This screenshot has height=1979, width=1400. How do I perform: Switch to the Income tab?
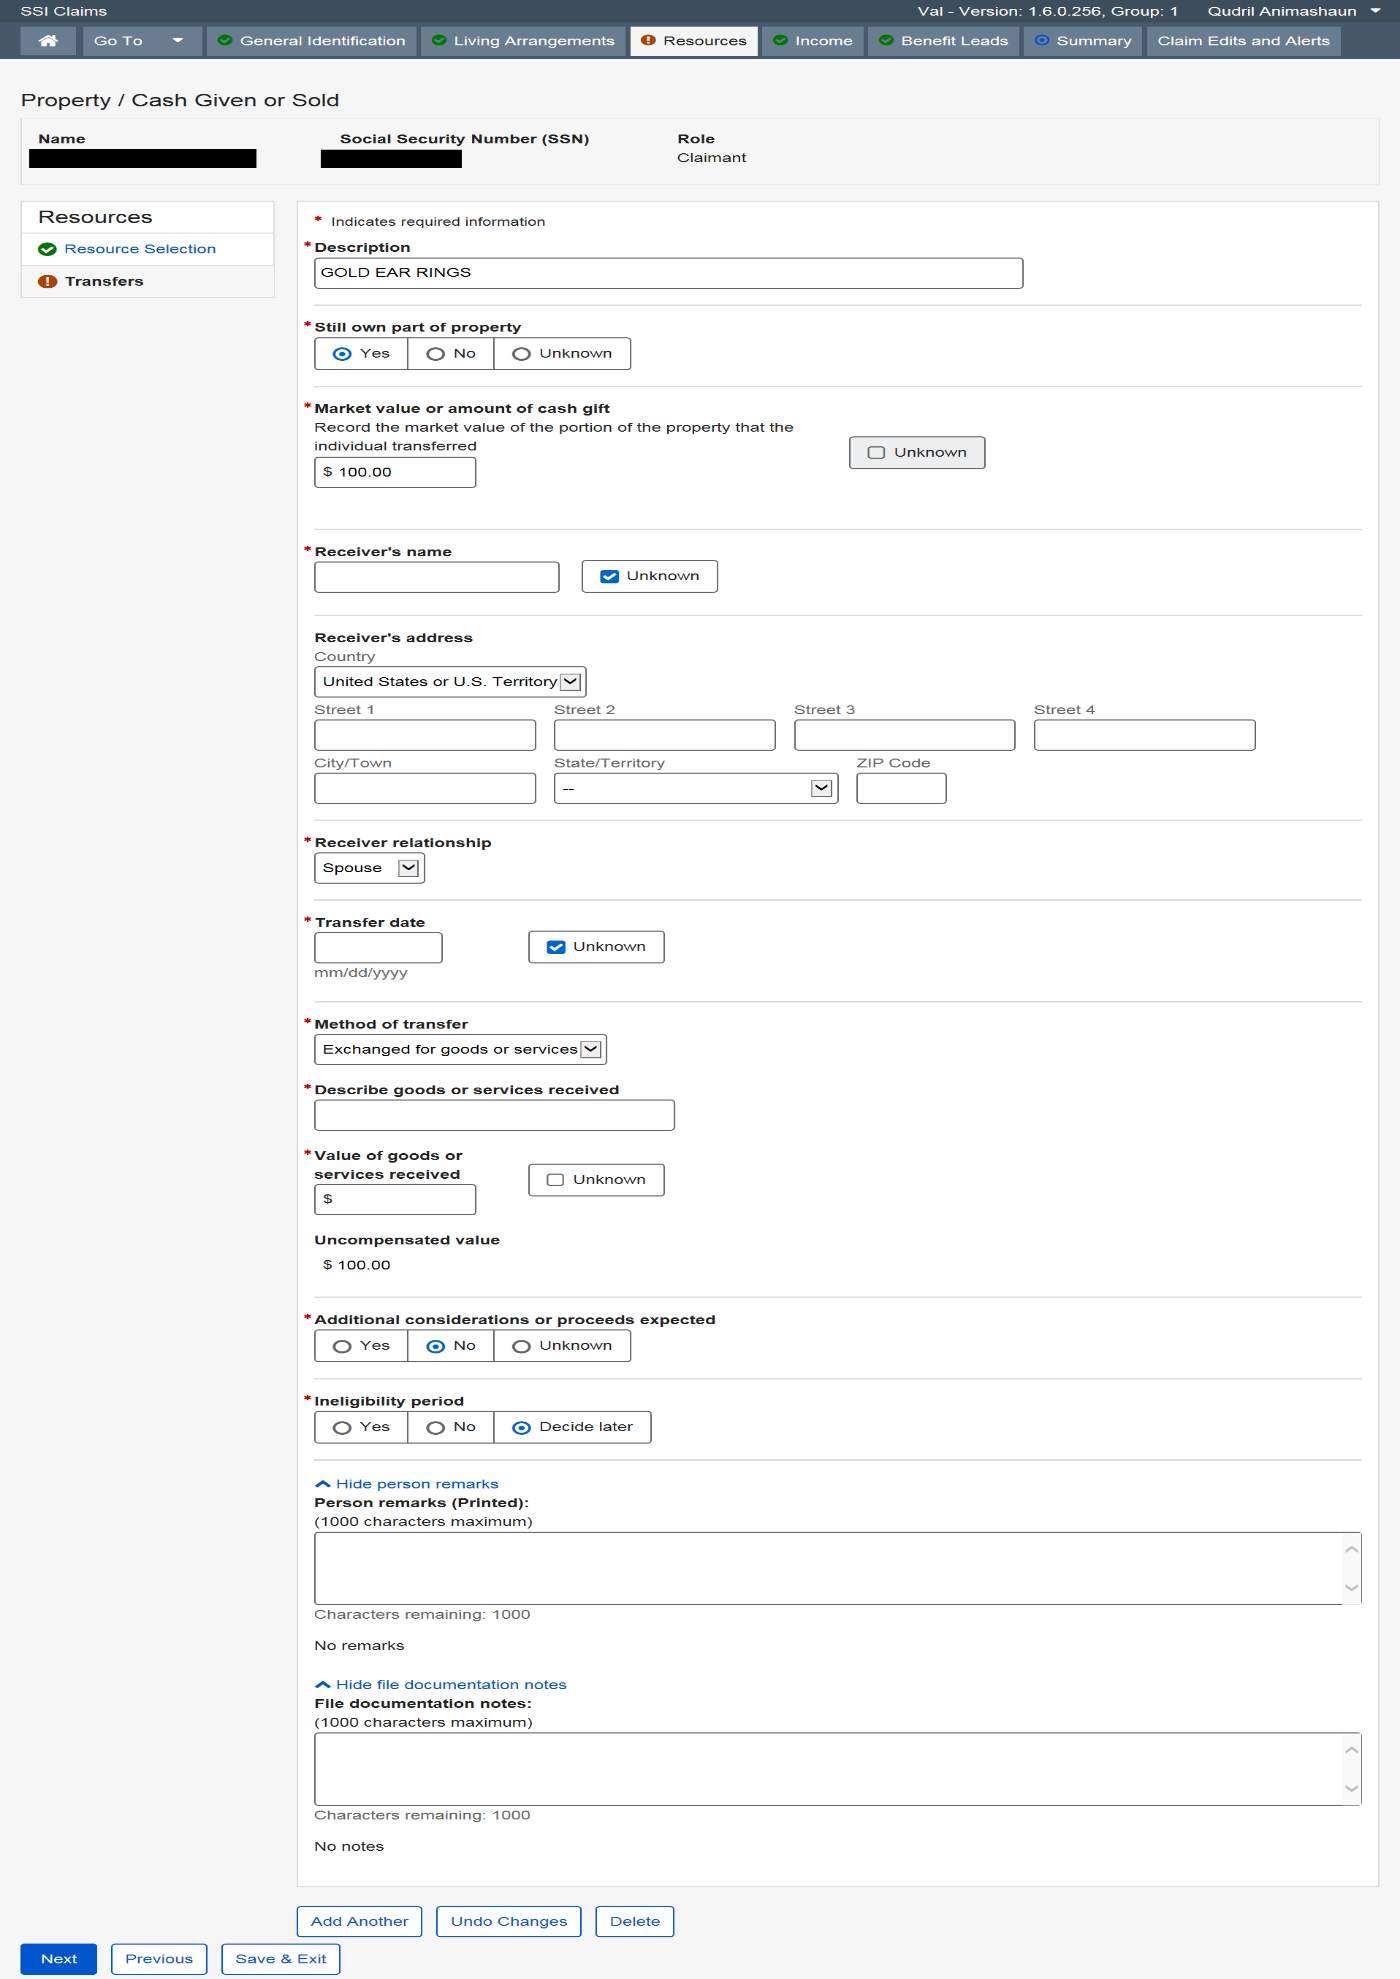(x=813, y=41)
